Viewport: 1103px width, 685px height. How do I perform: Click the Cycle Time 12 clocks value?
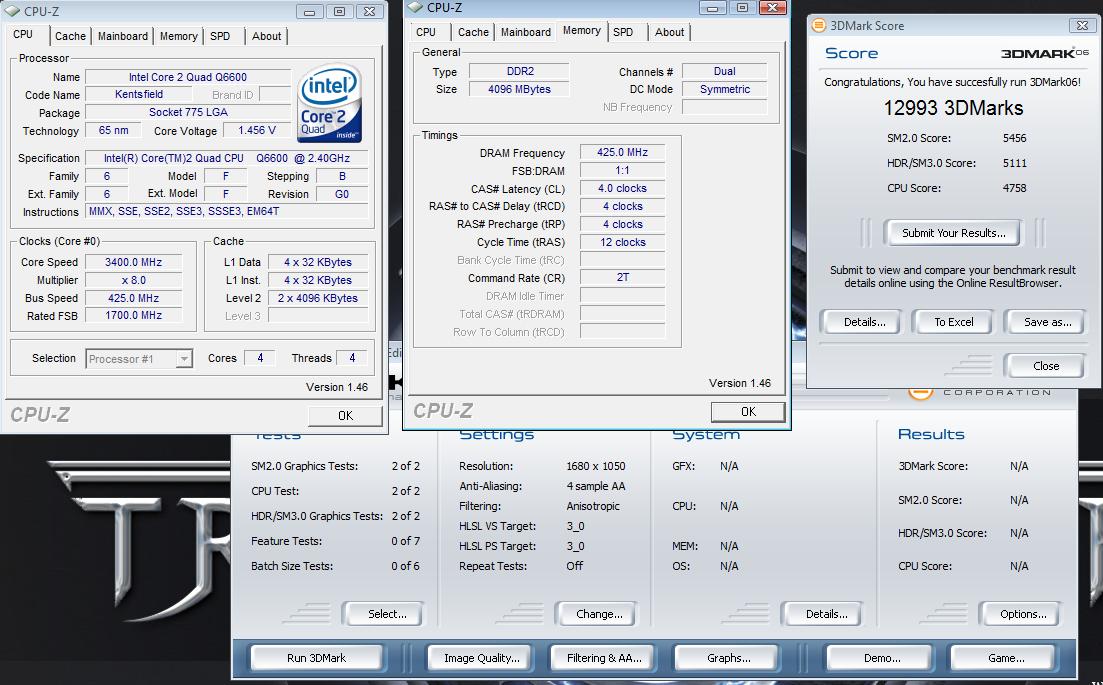[623, 242]
